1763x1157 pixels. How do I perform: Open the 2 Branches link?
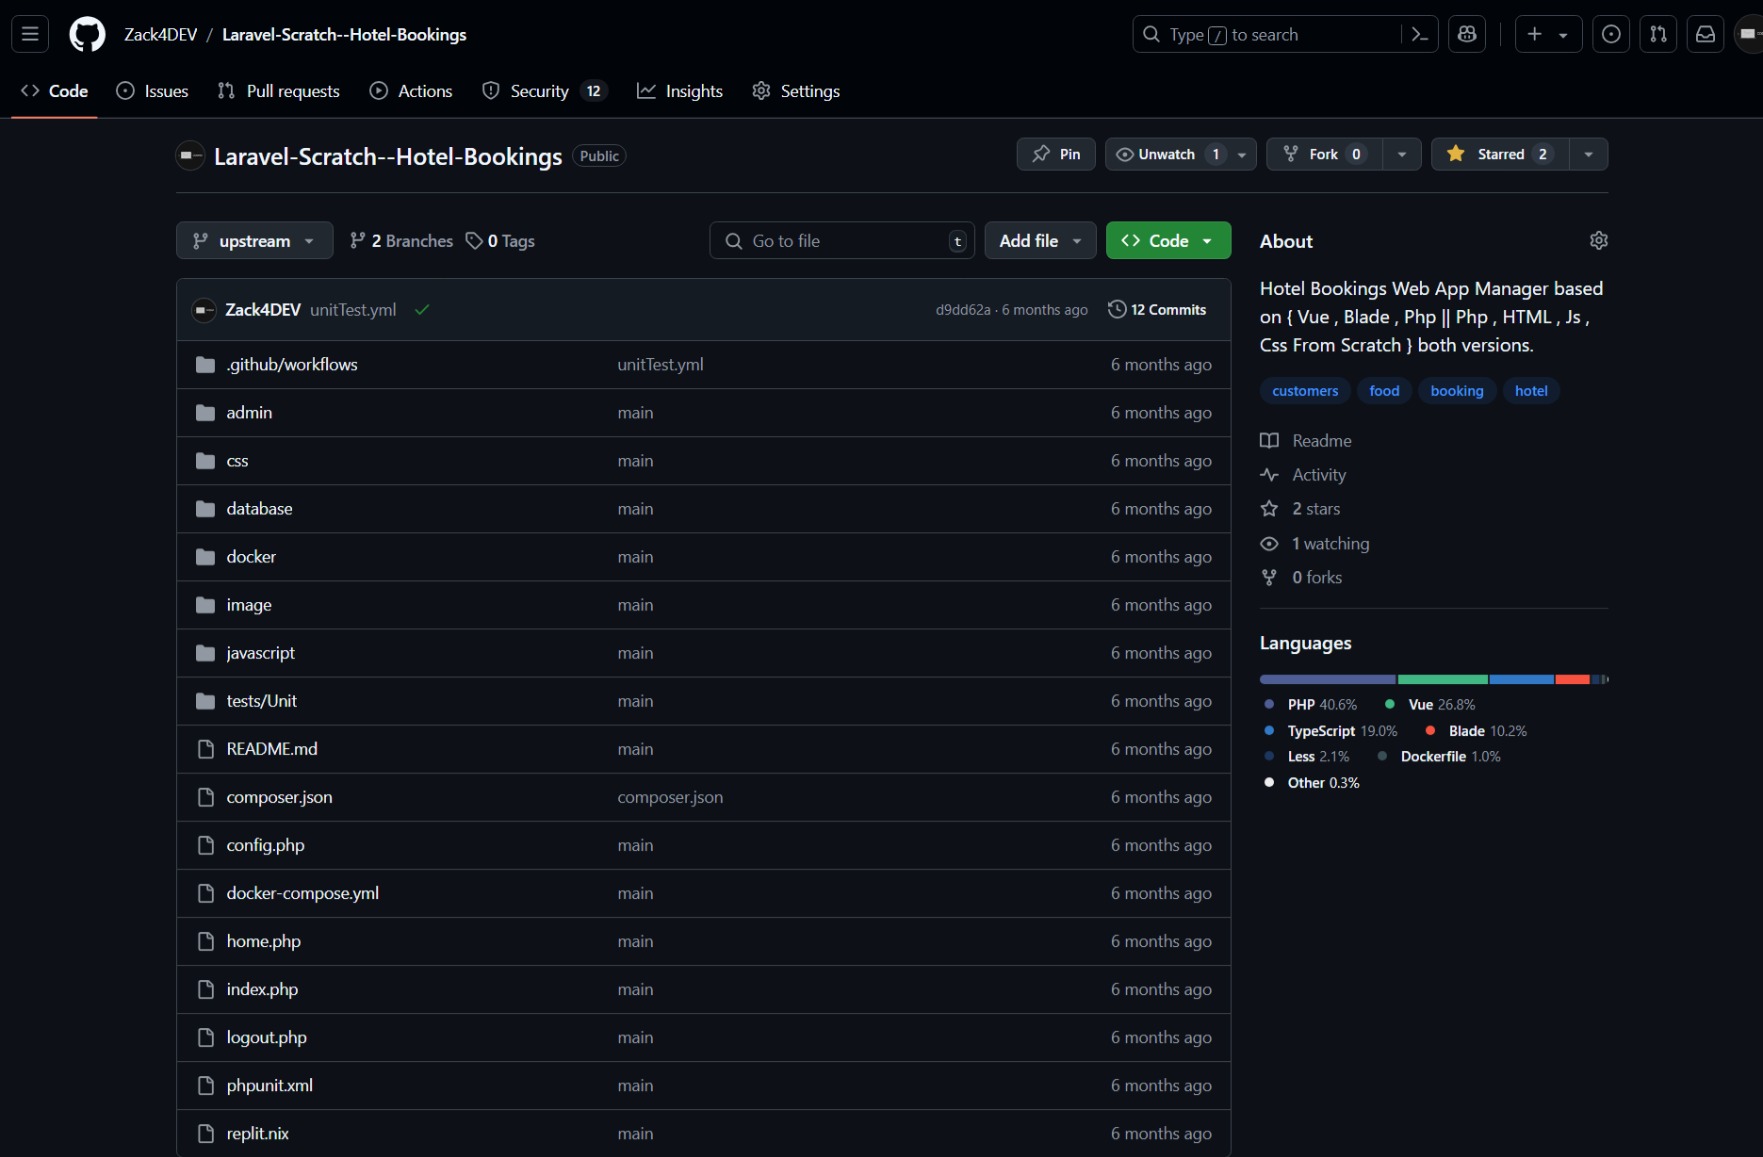tap(401, 241)
